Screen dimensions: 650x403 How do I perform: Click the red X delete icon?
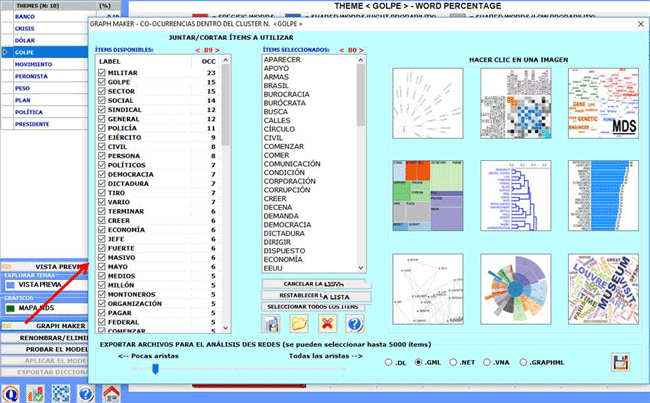pyautogui.click(x=327, y=324)
